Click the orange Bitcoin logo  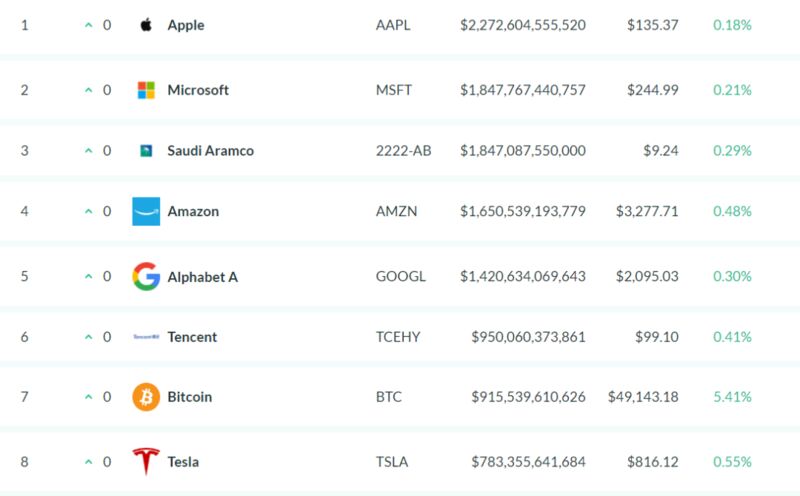tap(146, 396)
